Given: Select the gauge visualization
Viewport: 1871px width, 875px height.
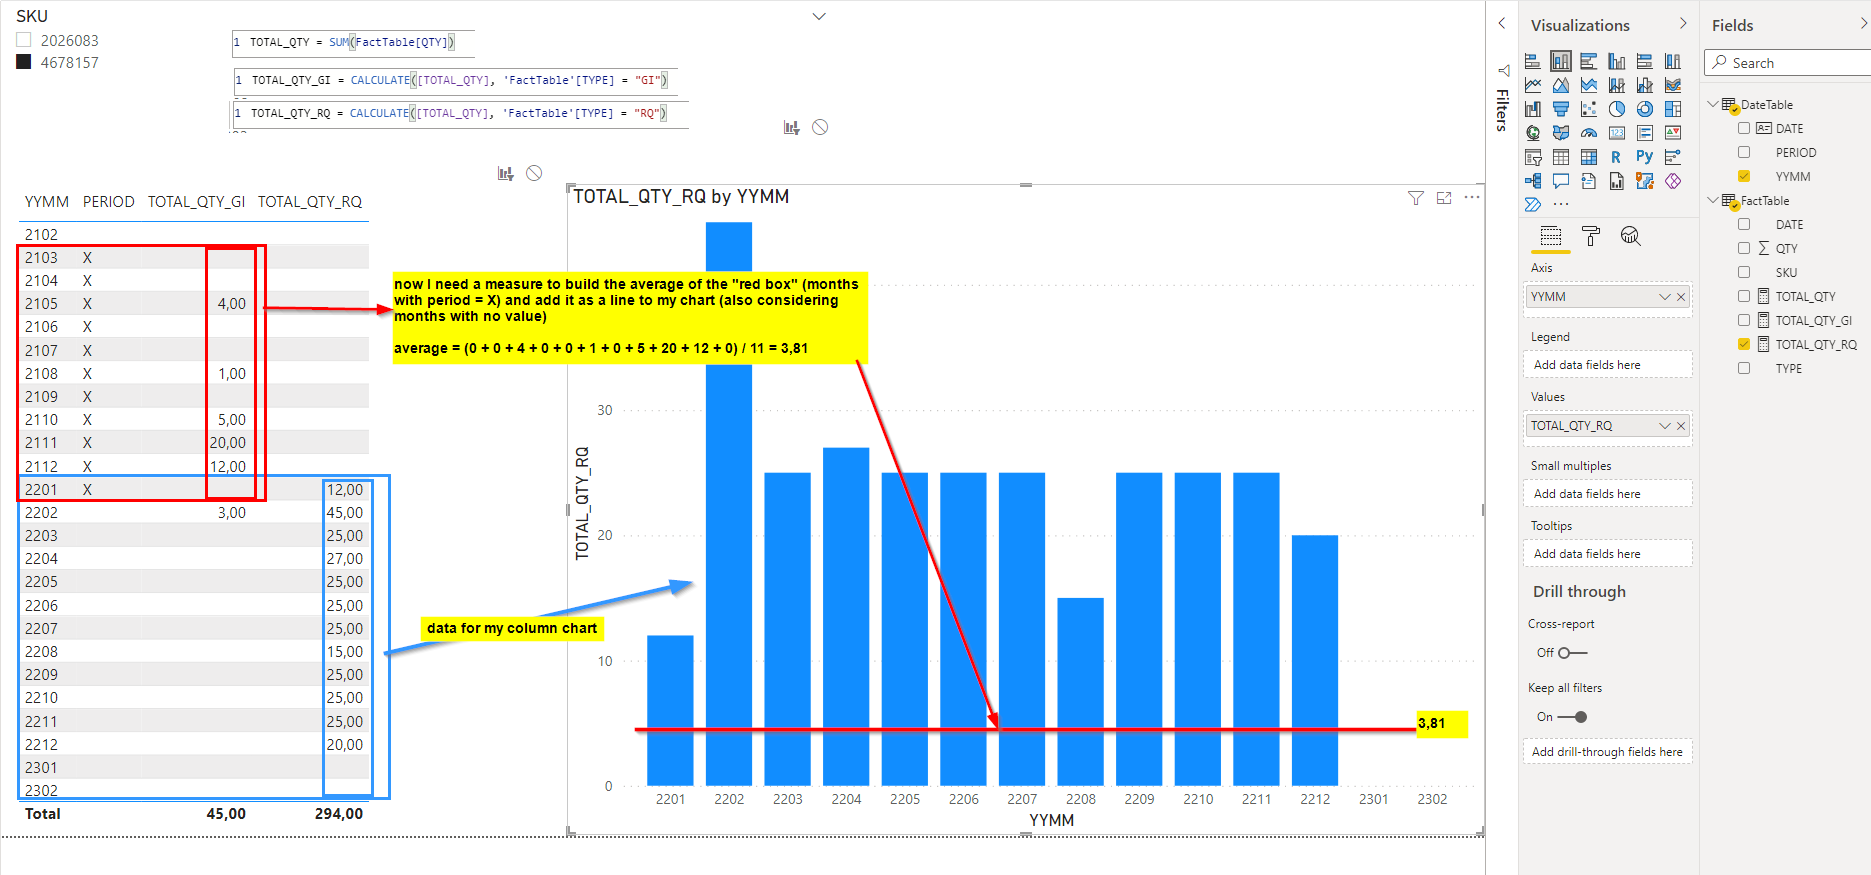Looking at the screenshot, I should pyautogui.click(x=1589, y=133).
